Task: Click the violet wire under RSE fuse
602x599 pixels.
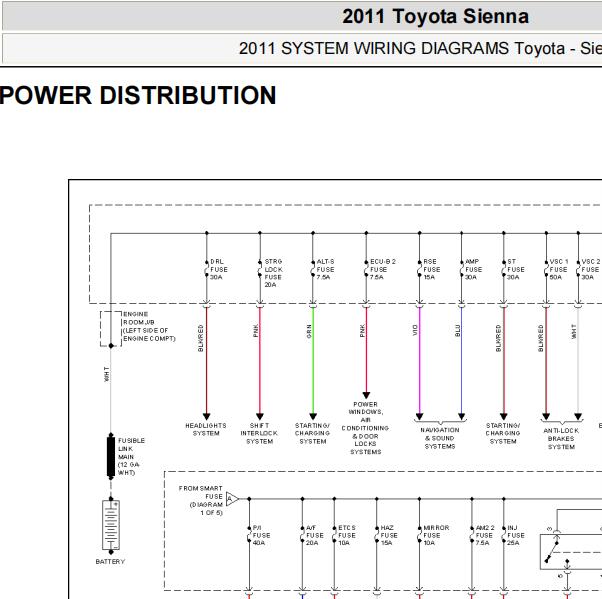Action: tap(420, 361)
